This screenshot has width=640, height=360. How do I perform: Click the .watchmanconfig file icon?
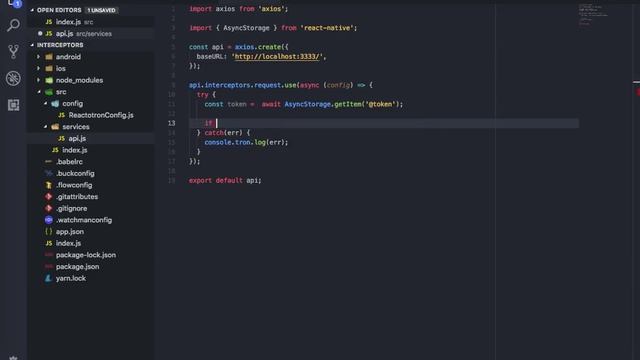coord(49,220)
